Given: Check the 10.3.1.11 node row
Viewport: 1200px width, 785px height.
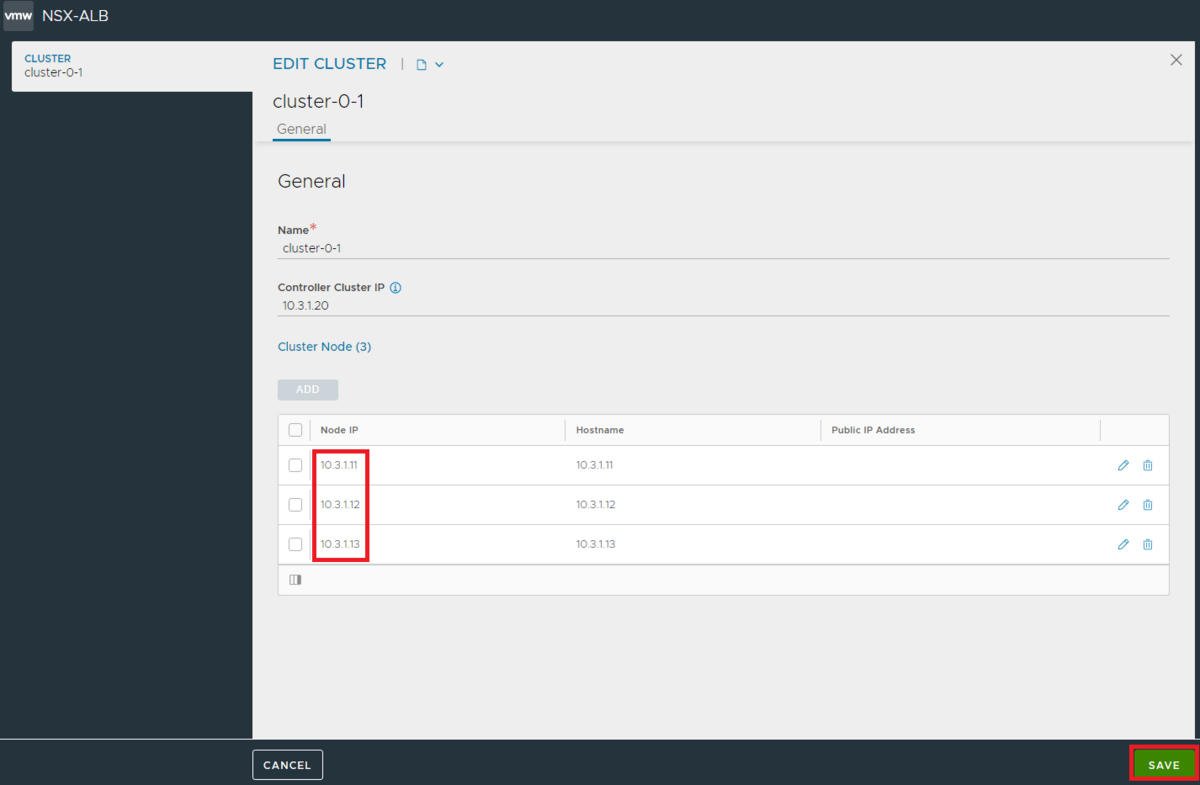Looking at the screenshot, I should [x=295, y=465].
